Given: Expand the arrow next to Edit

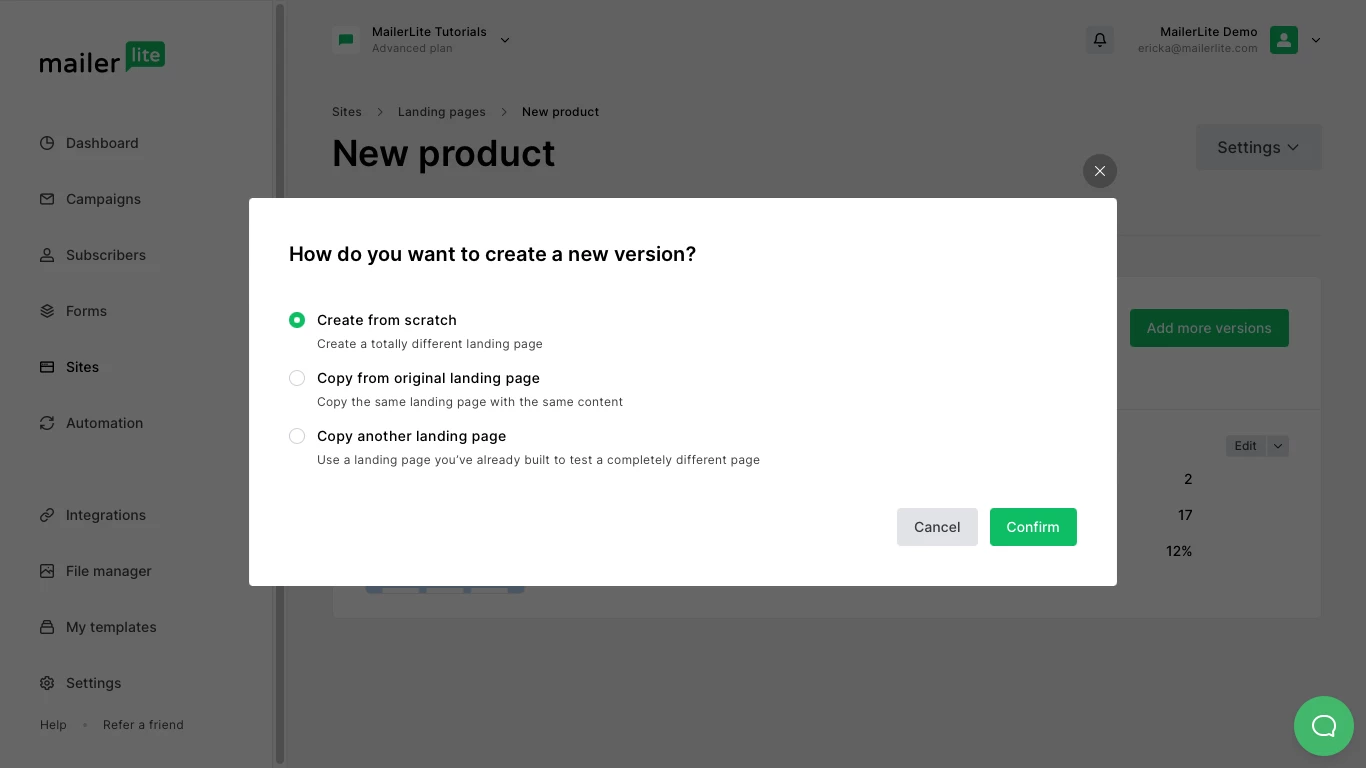Looking at the screenshot, I should 1278,446.
